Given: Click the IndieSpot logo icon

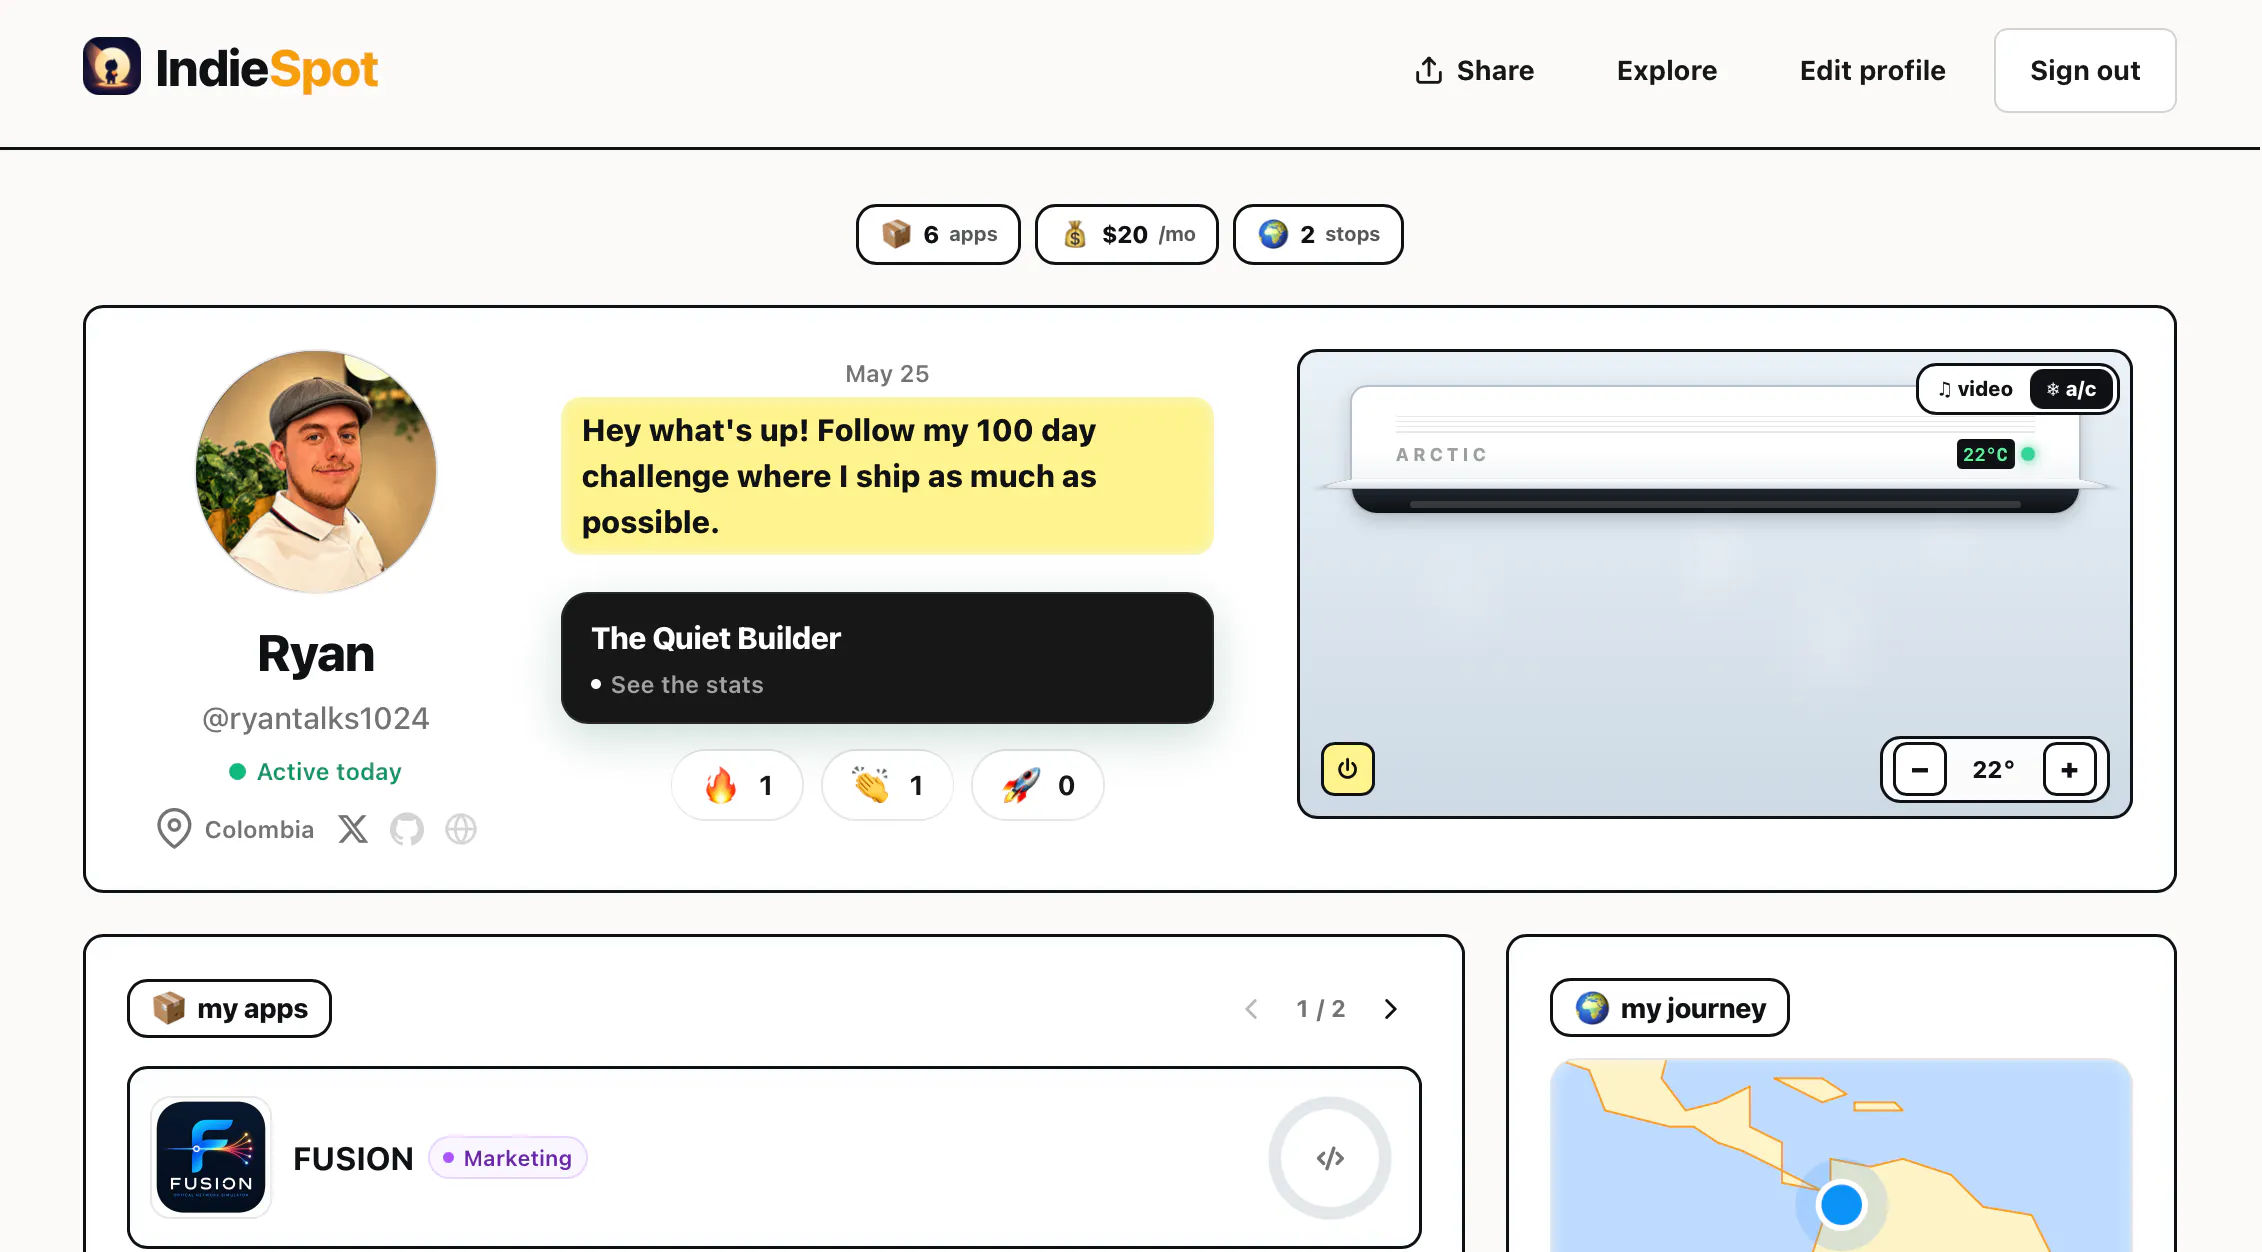Looking at the screenshot, I should coord(112,67).
